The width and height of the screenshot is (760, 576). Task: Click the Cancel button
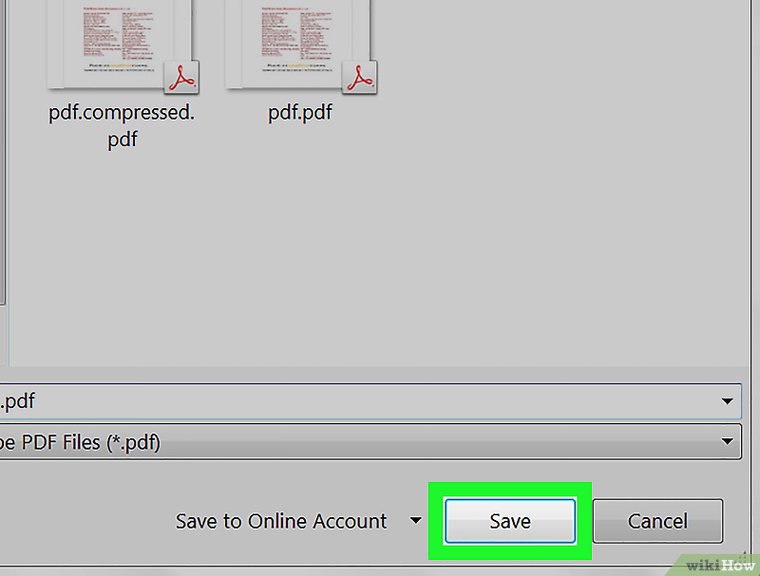(658, 521)
